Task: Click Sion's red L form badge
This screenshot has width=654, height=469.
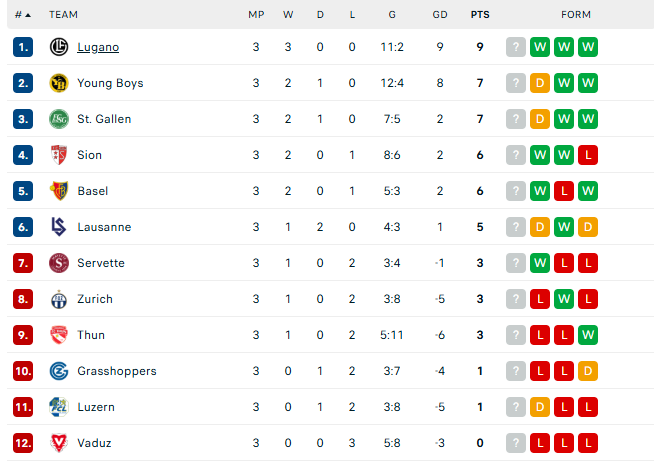Action: click(588, 155)
